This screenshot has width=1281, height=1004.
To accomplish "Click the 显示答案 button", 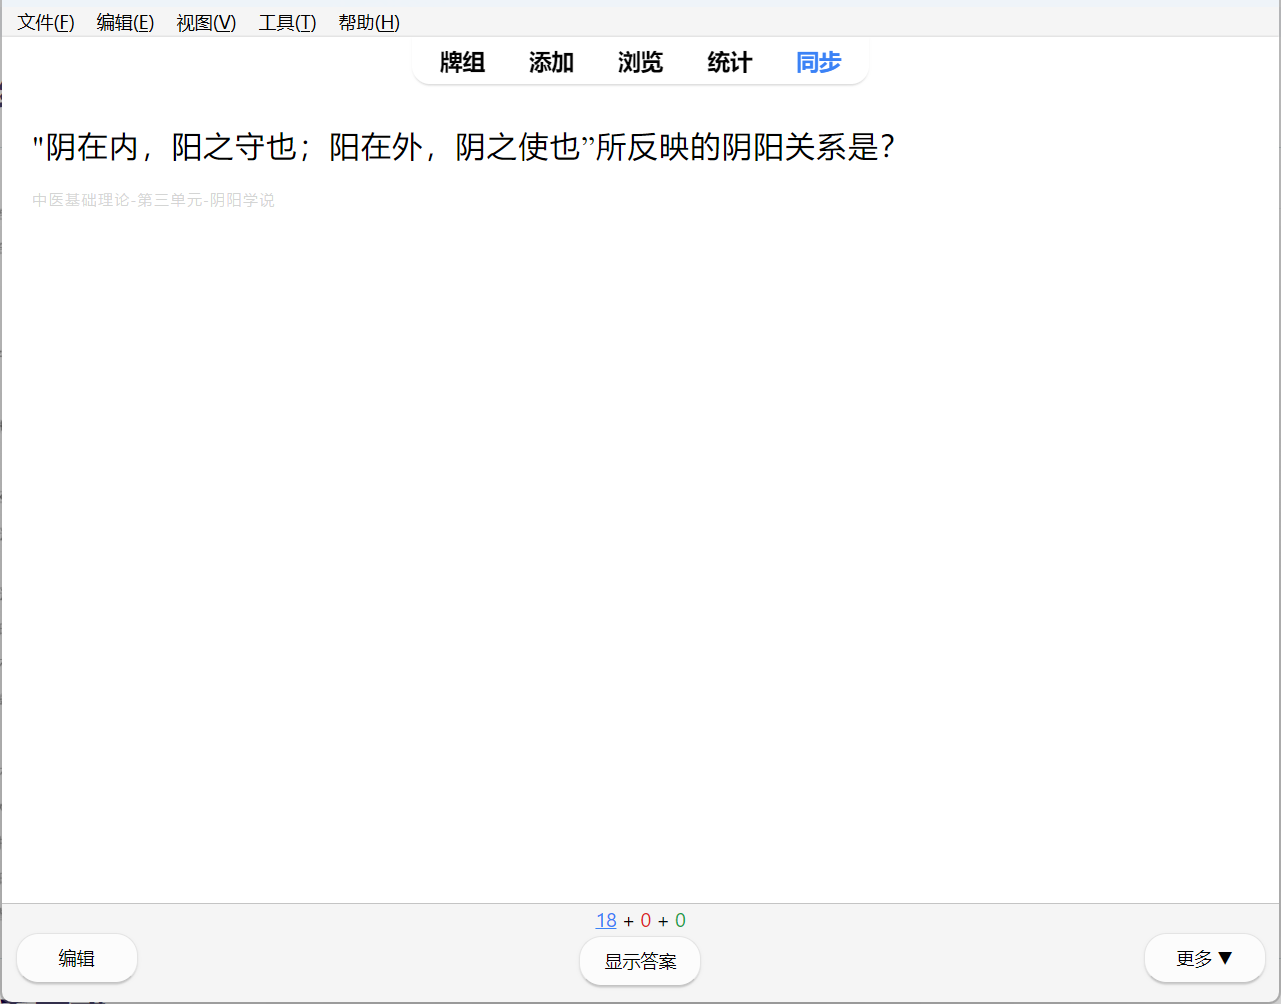I will [640, 961].
